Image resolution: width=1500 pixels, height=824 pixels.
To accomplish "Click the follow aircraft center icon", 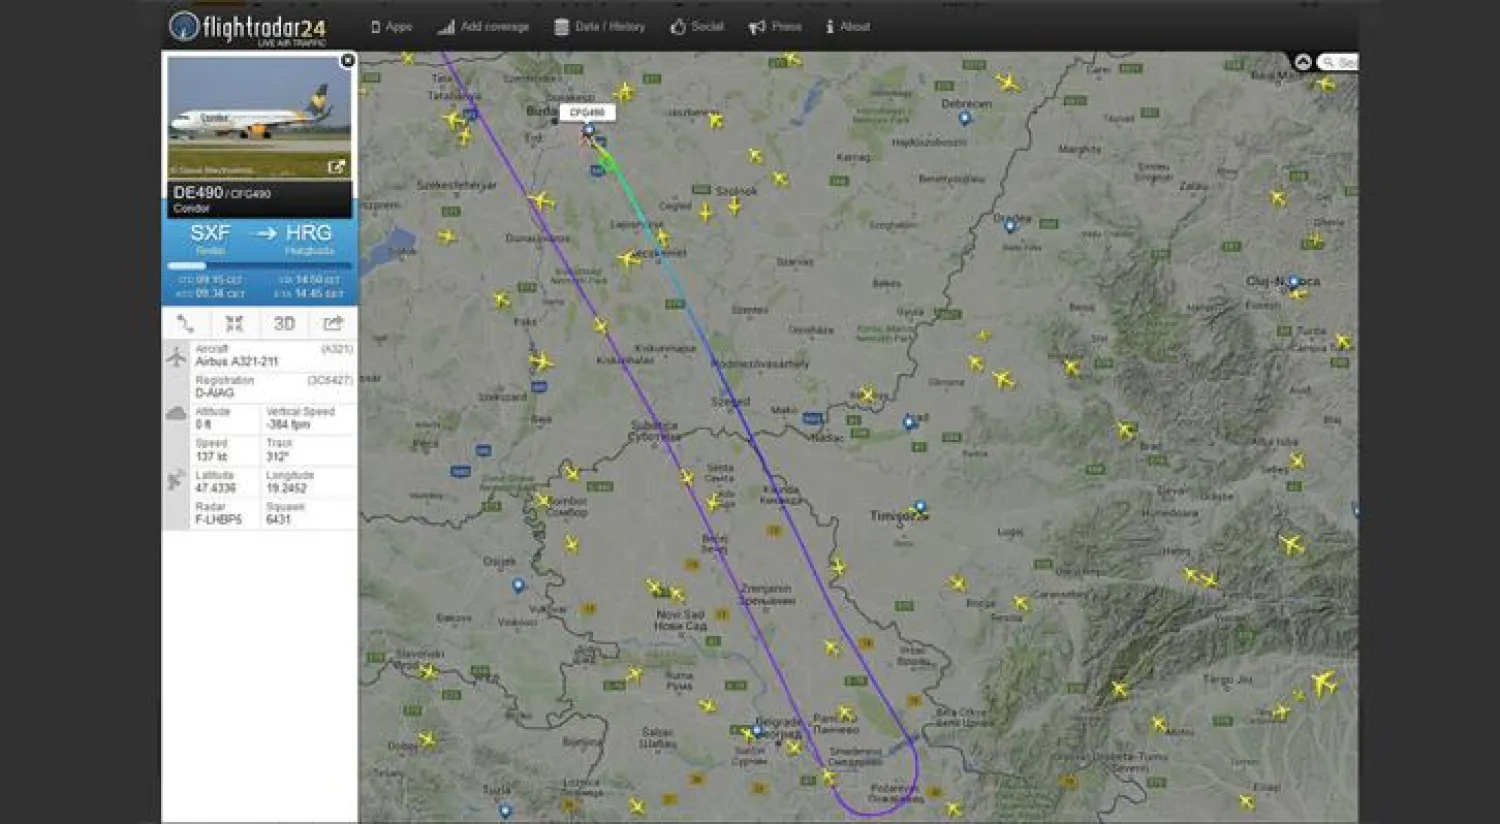I will point(234,323).
